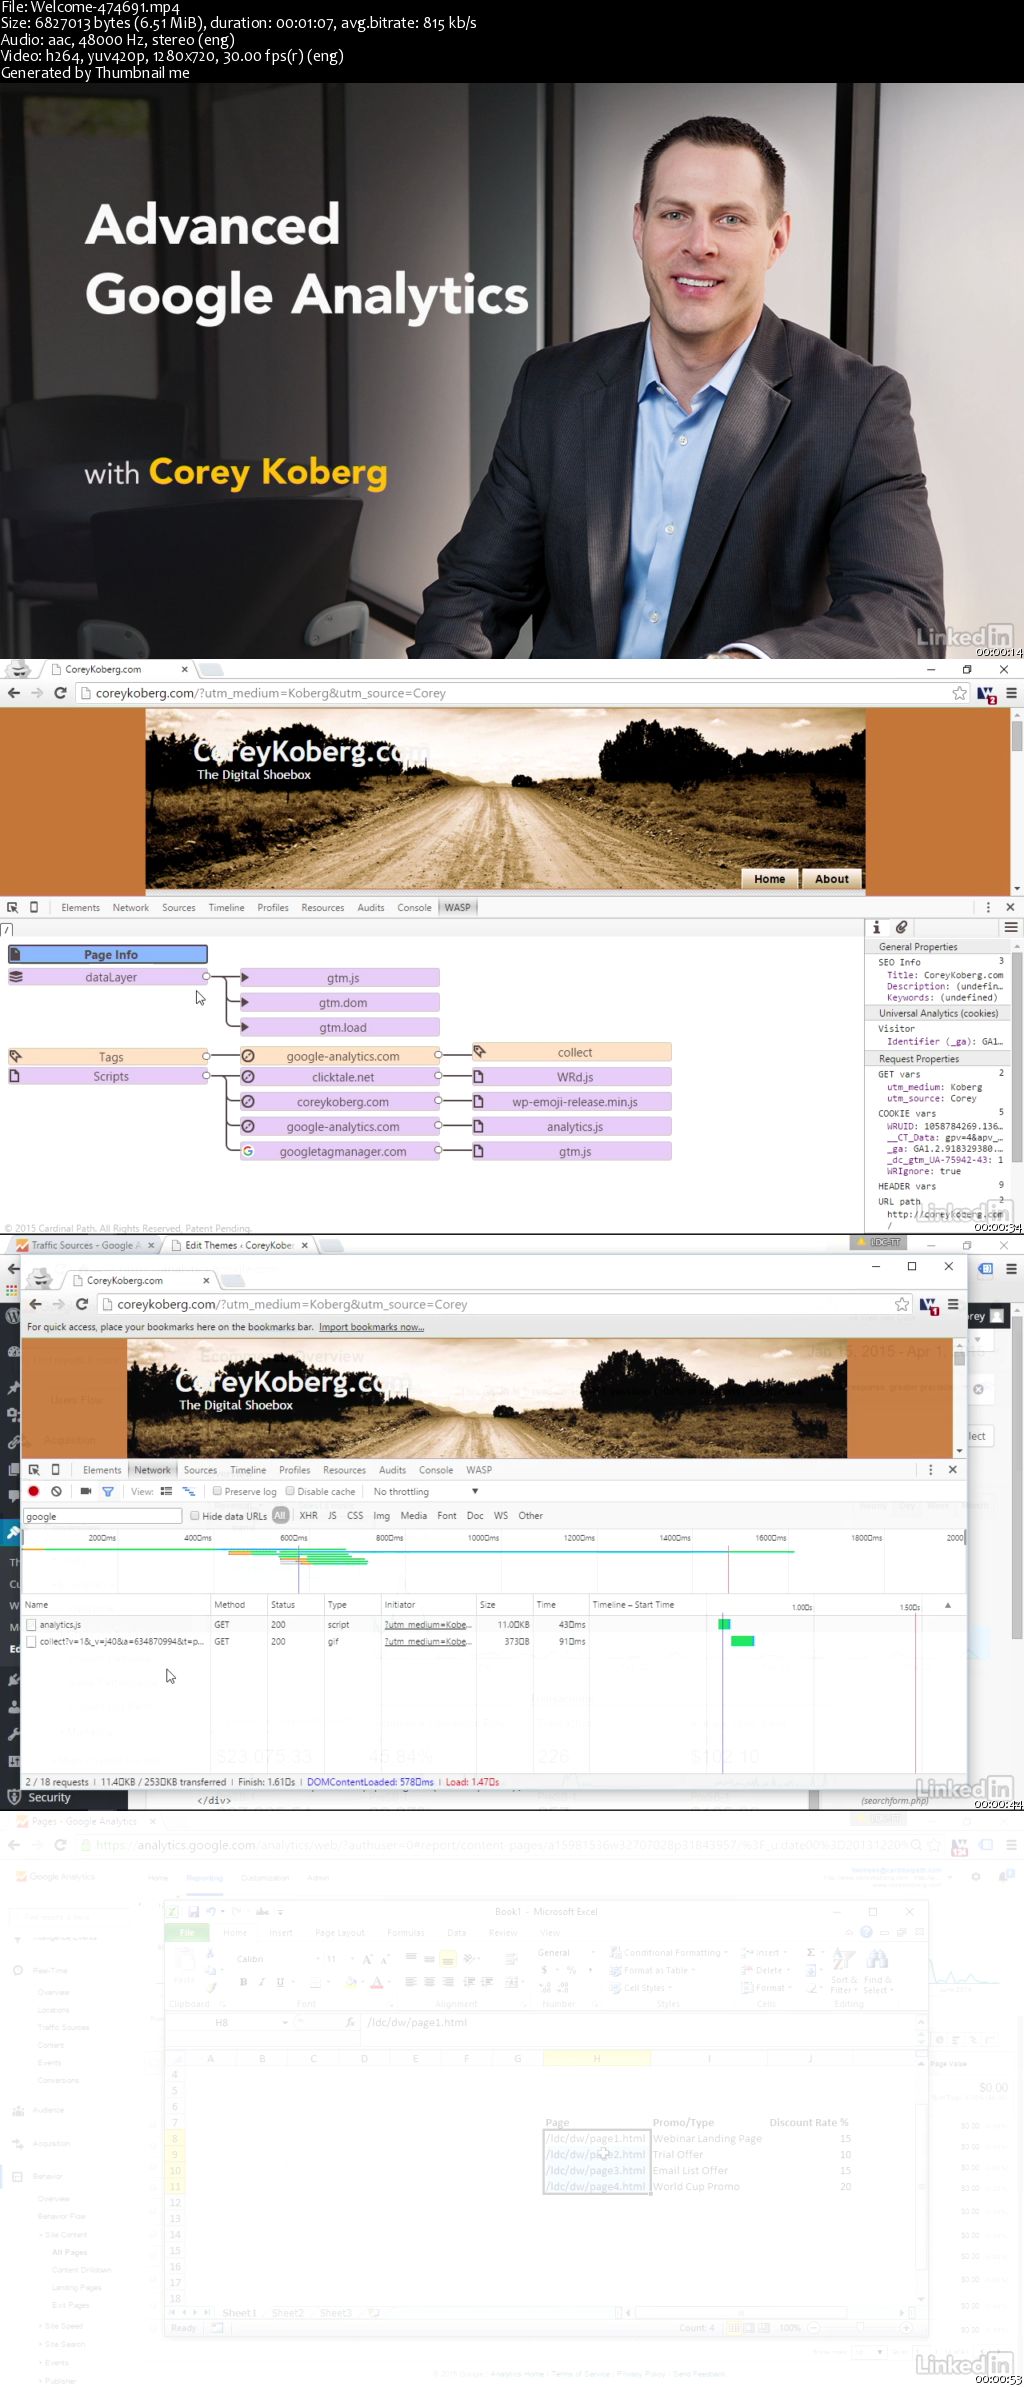Select the wp-emoji-release.min.js node
This screenshot has height=2387, width=1024.
(x=574, y=1101)
